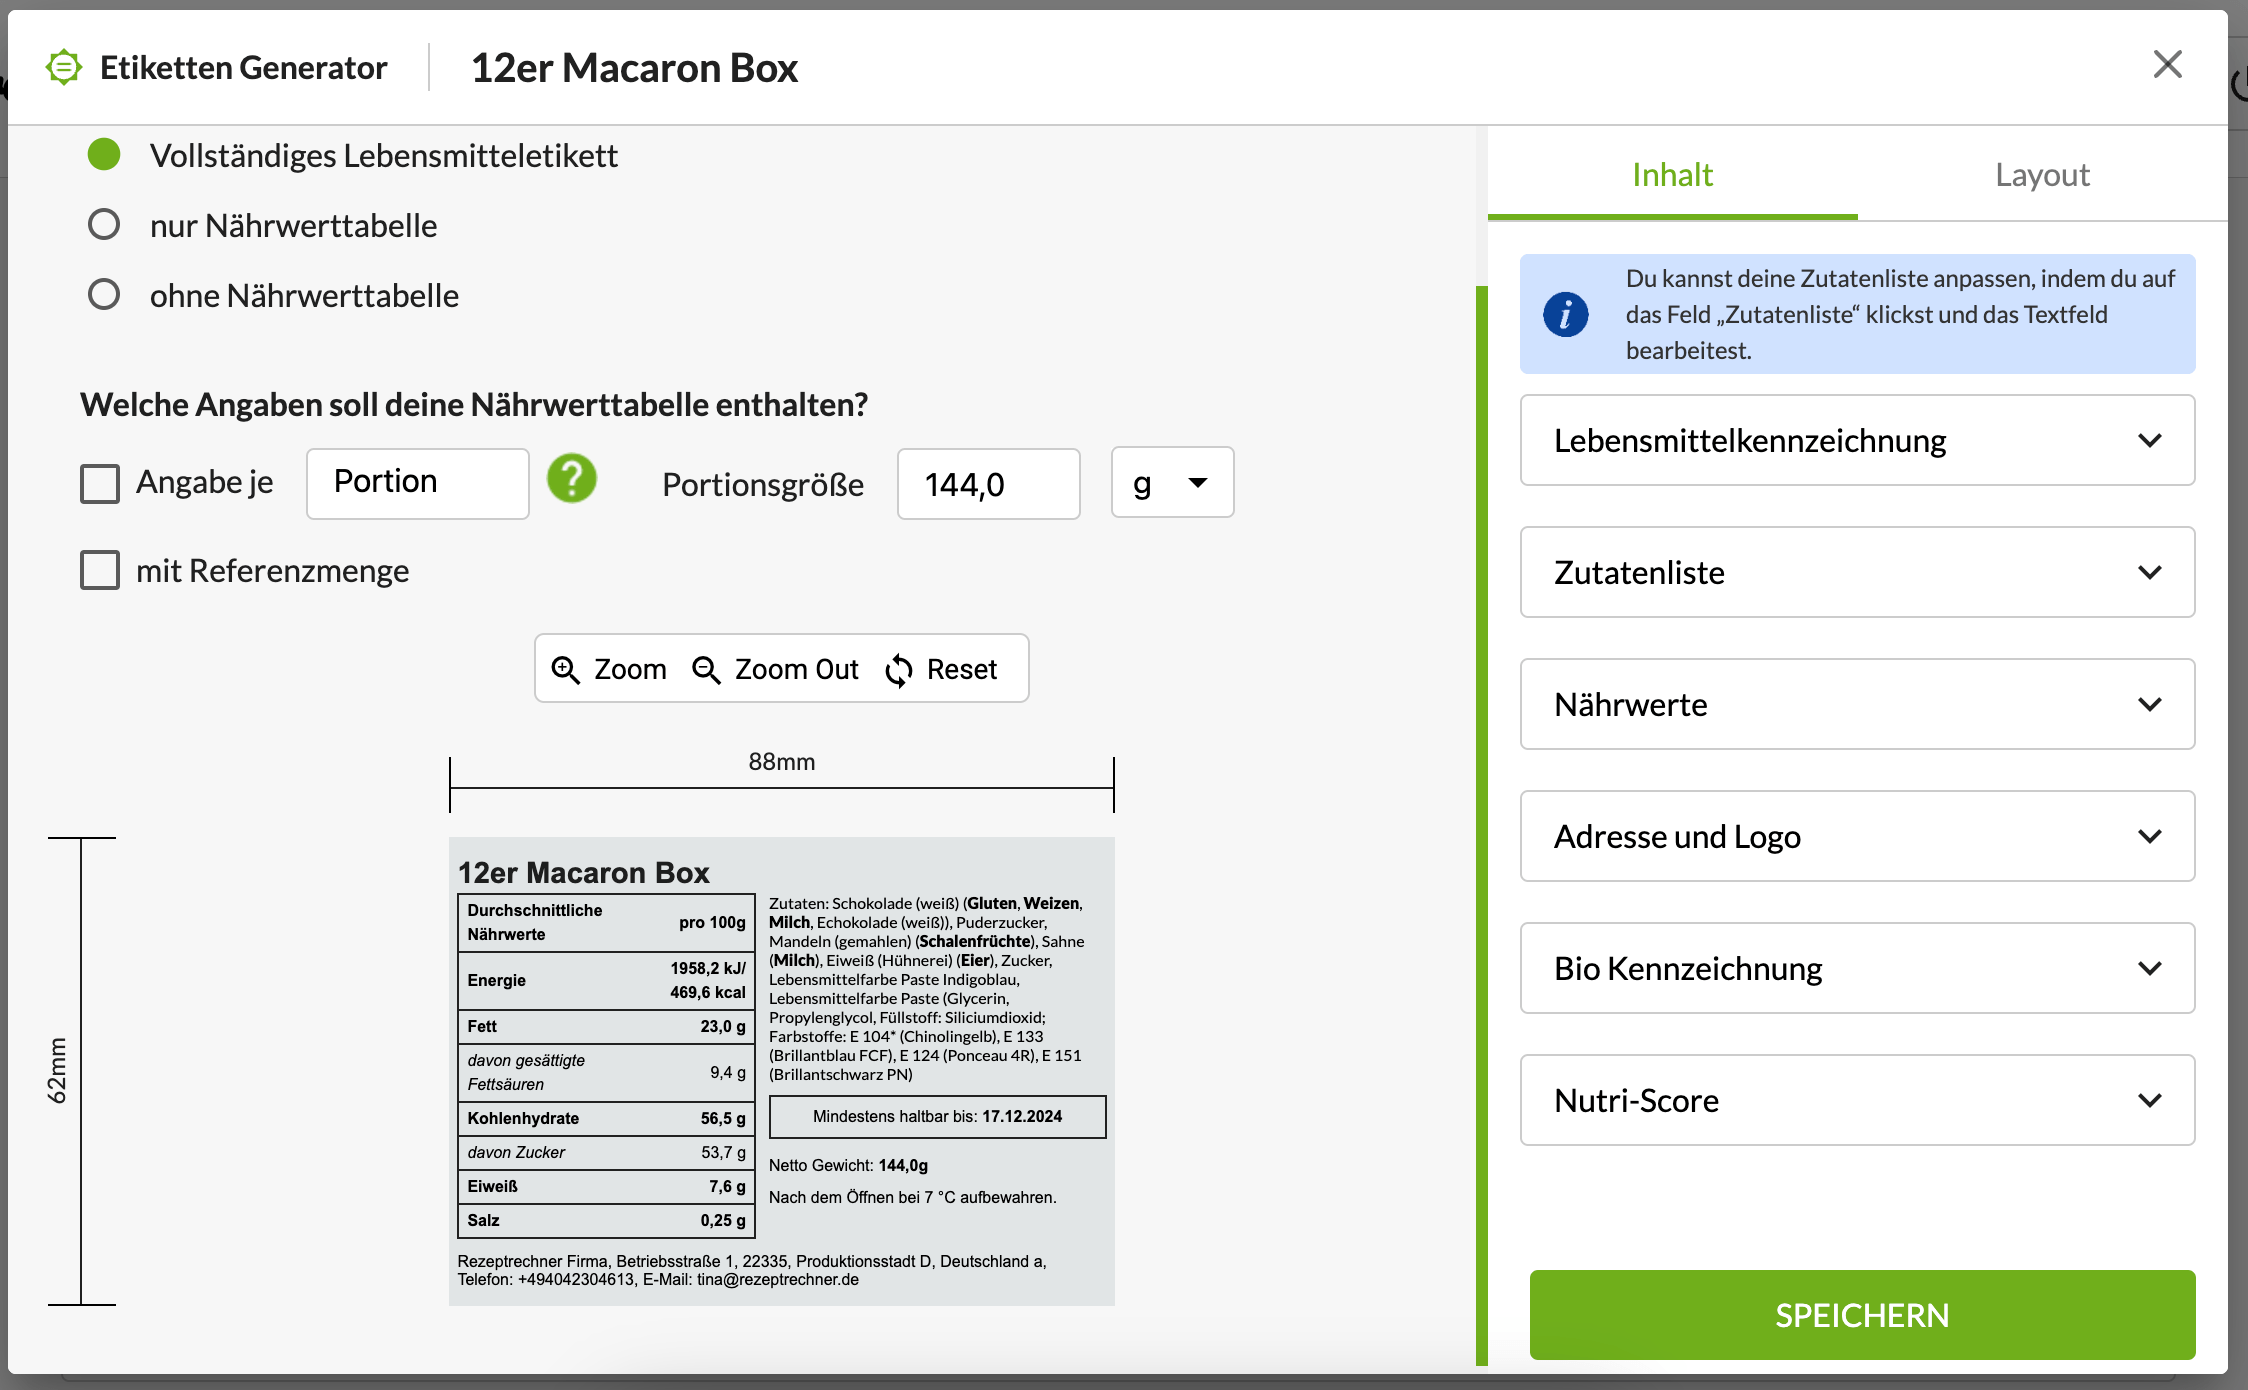The width and height of the screenshot is (2248, 1390).
Task: Close the Etiketten Generator dialog
Action: click(2167, 65)
